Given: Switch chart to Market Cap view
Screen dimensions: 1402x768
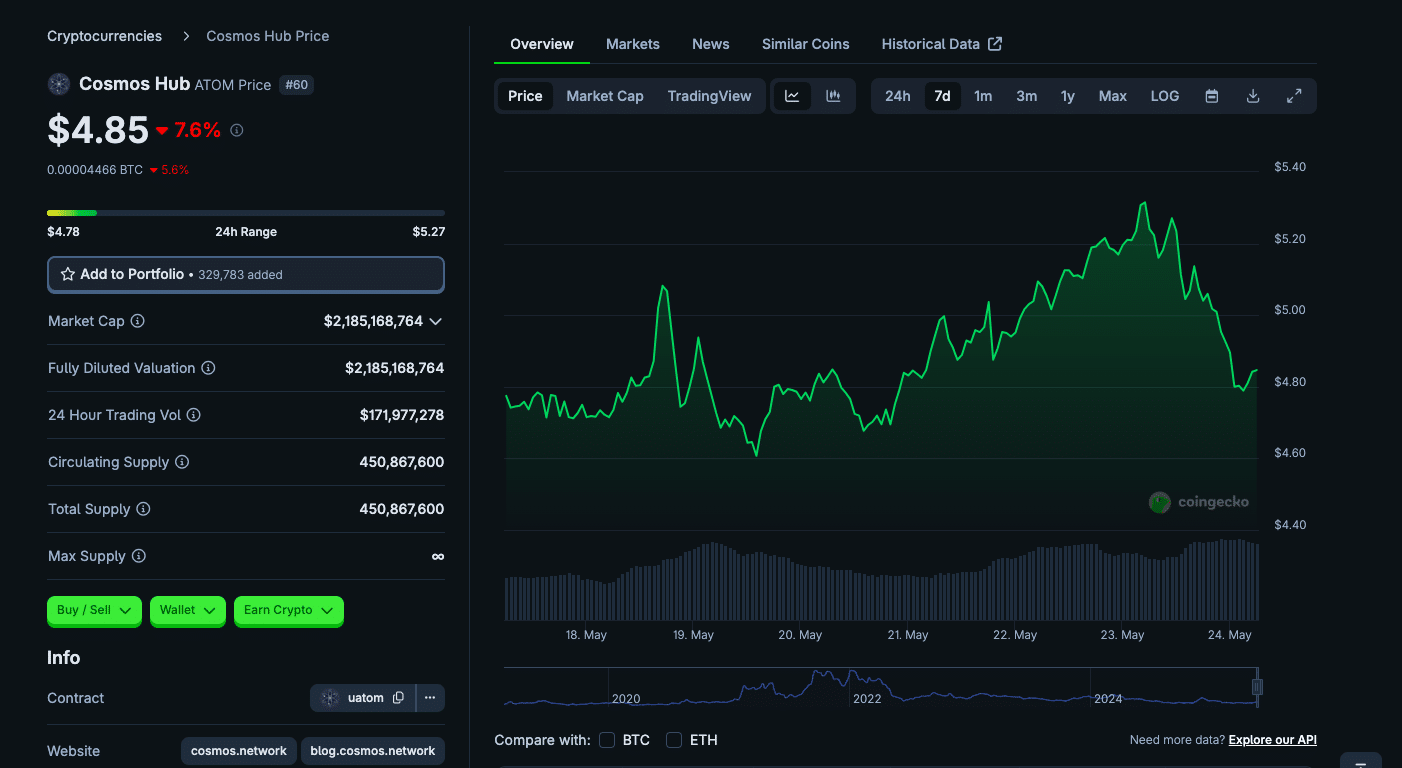Looking at the screenshot, I should coord(605,96).
